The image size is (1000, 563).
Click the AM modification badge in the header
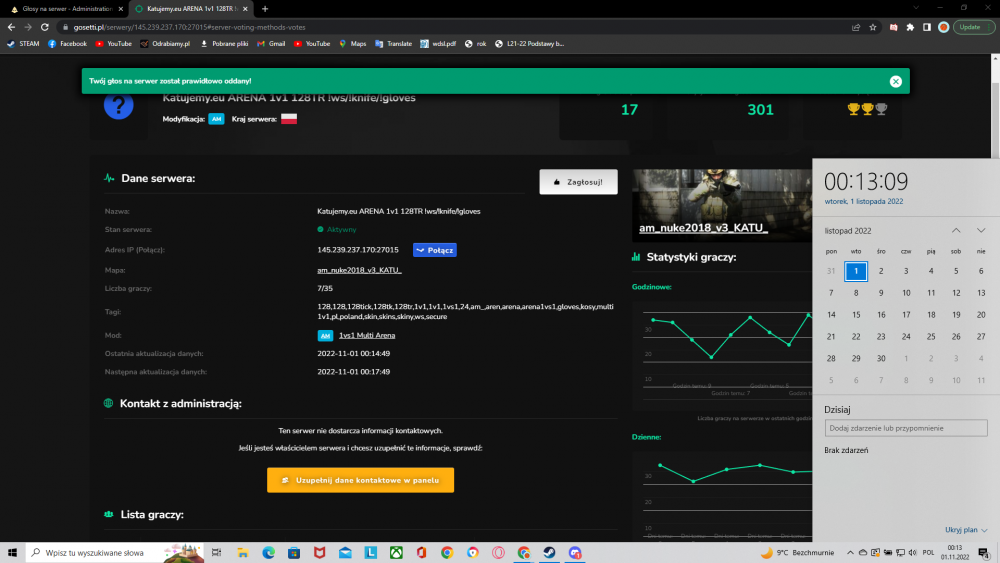click(x=216, y=119)
